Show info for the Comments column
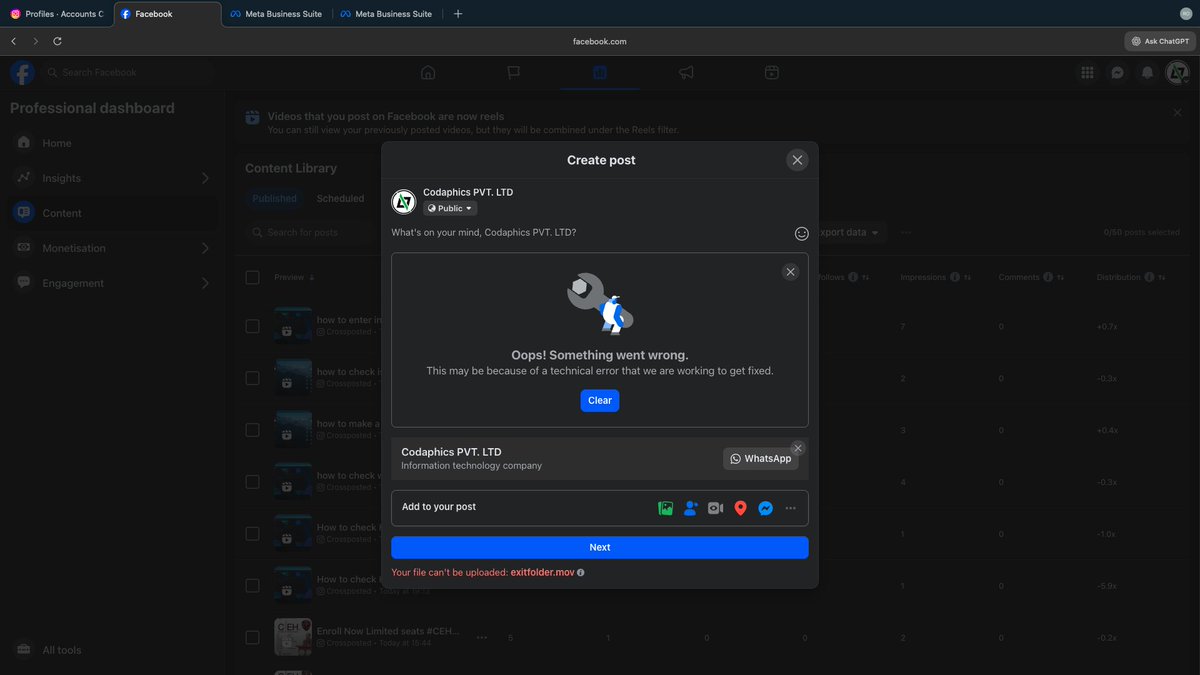The image size is (1200, 675). [x=1048, y=277]
